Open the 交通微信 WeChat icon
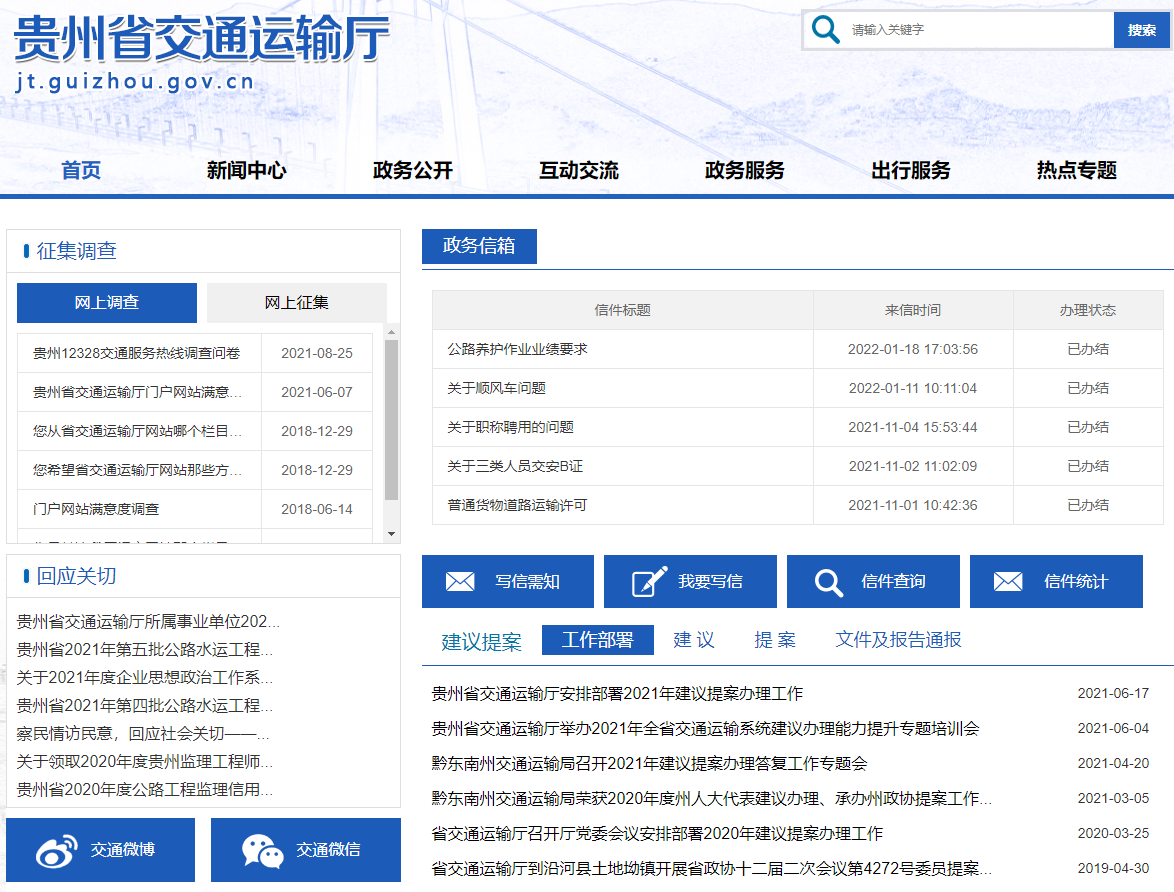 click(x=262, y=850)
